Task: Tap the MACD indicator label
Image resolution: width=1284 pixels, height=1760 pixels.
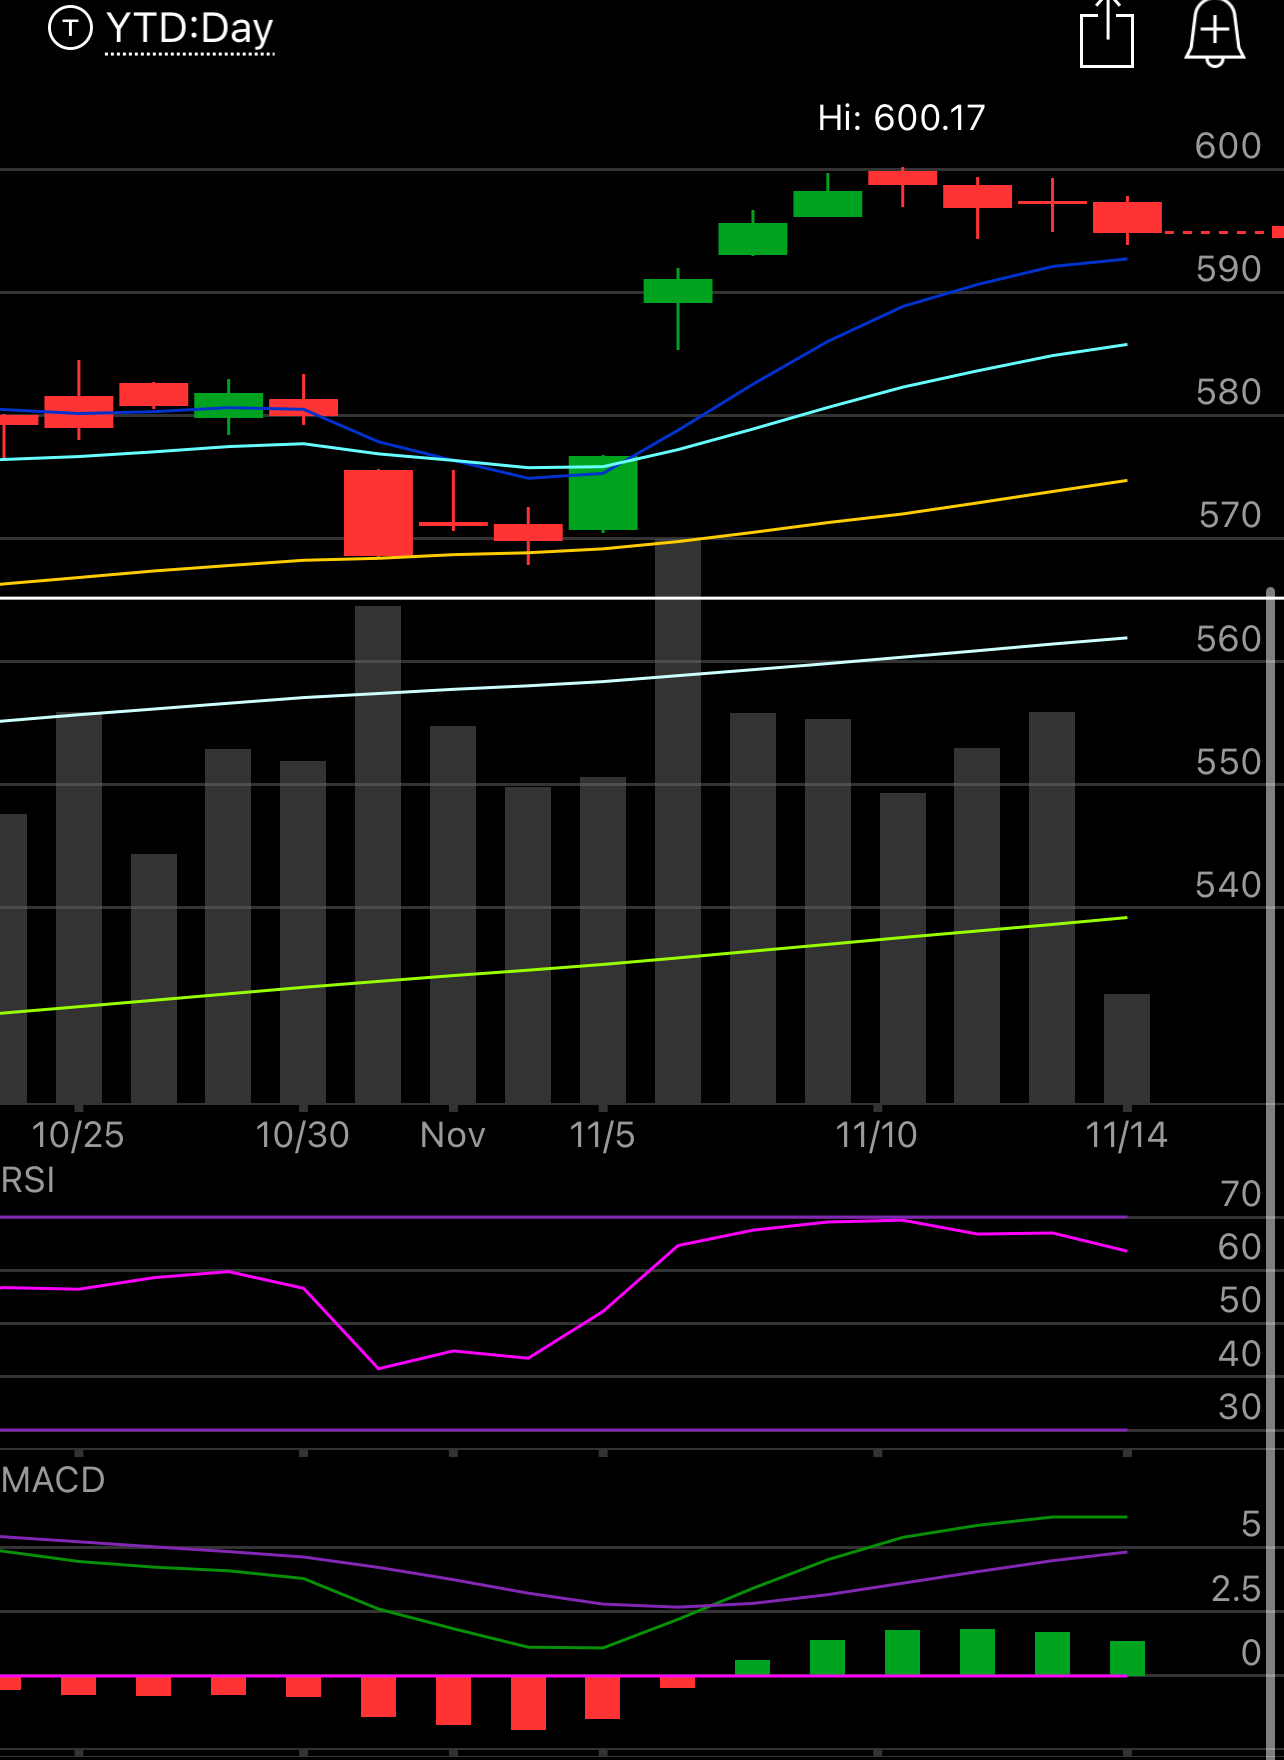Action: pyautogui.click(x=53, y=1480)
